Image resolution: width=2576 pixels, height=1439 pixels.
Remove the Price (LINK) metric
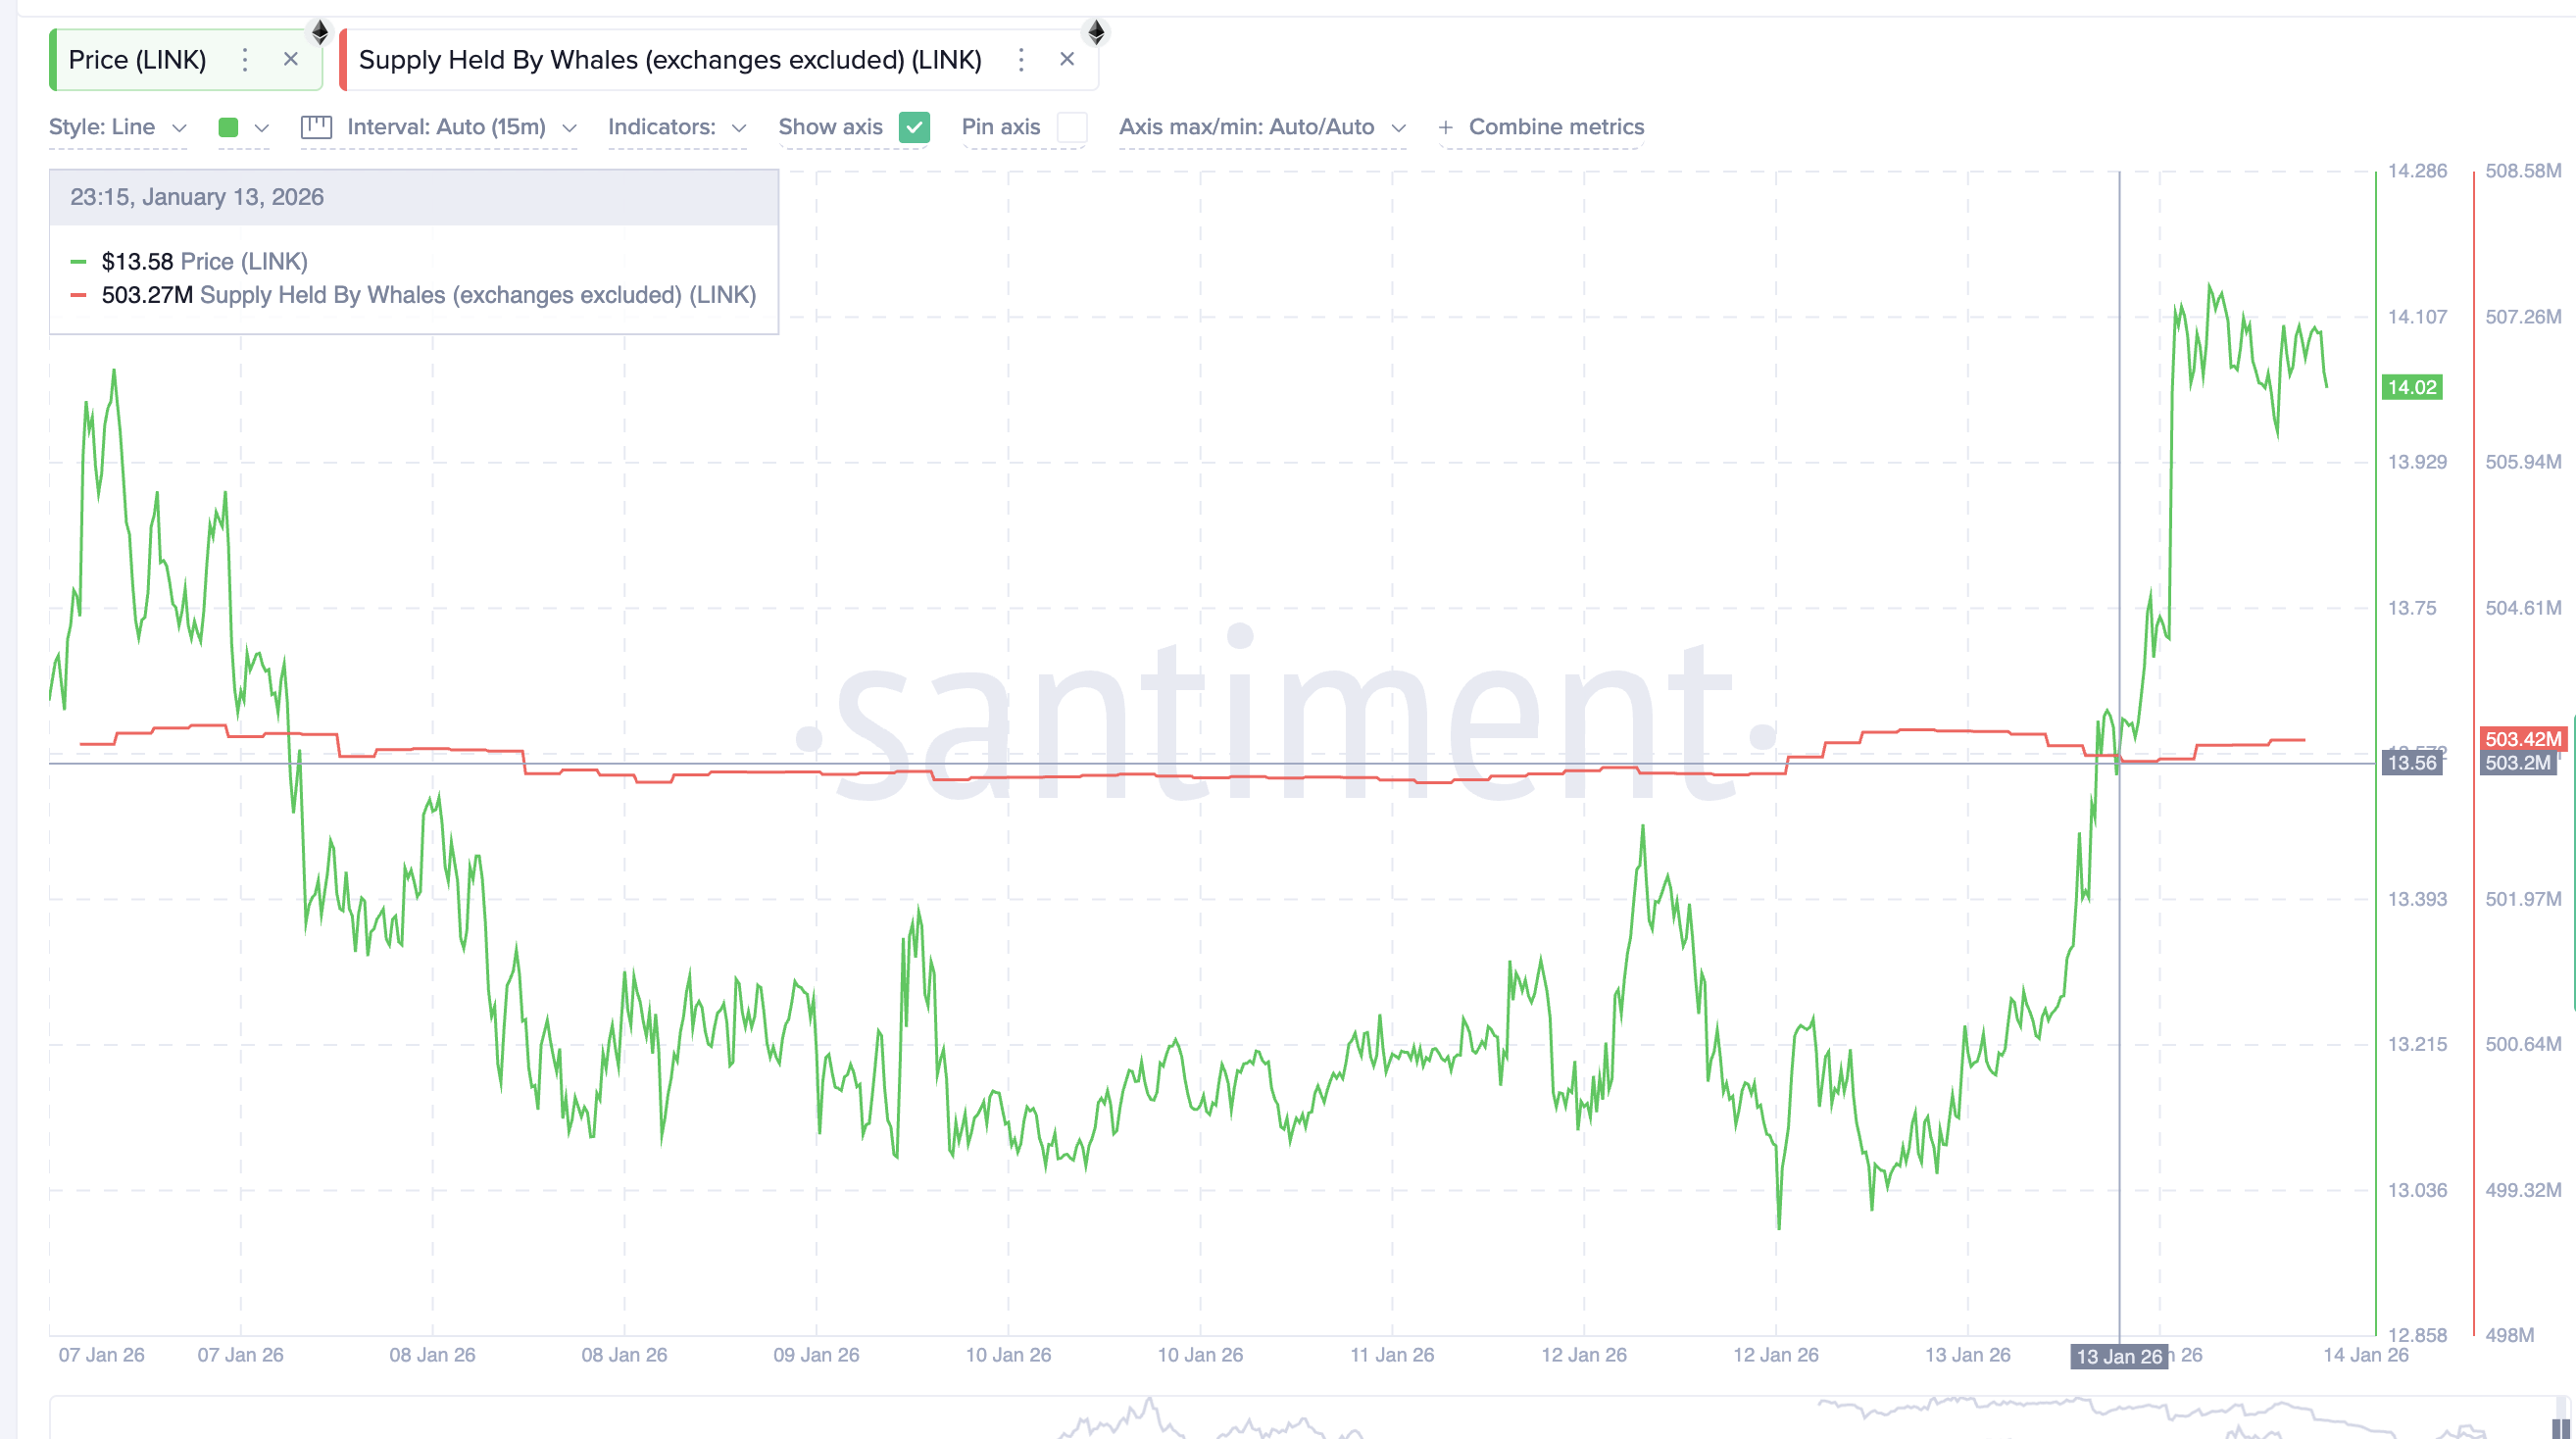(291, 59)
